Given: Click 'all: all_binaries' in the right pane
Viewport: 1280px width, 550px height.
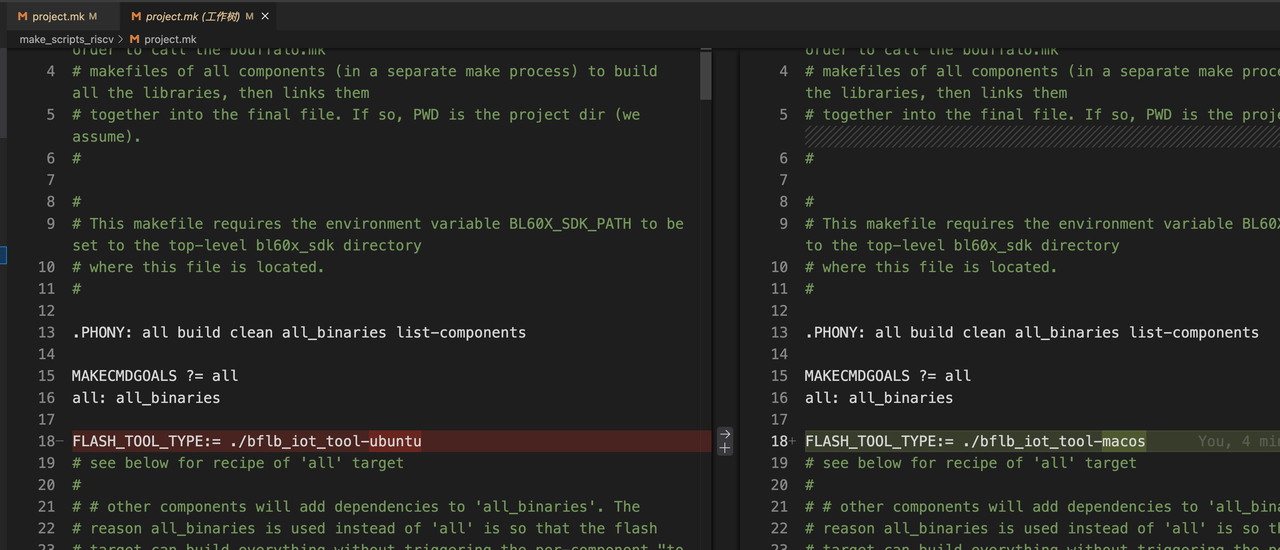Looking at the screenshot, I should pos(879,398).
